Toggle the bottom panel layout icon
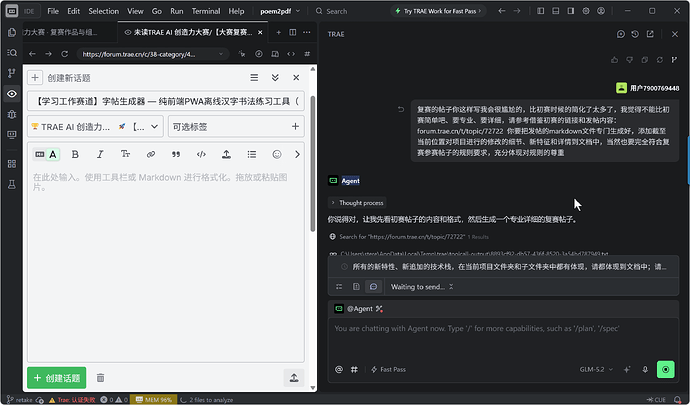690x405 pixels. (556, 11)
